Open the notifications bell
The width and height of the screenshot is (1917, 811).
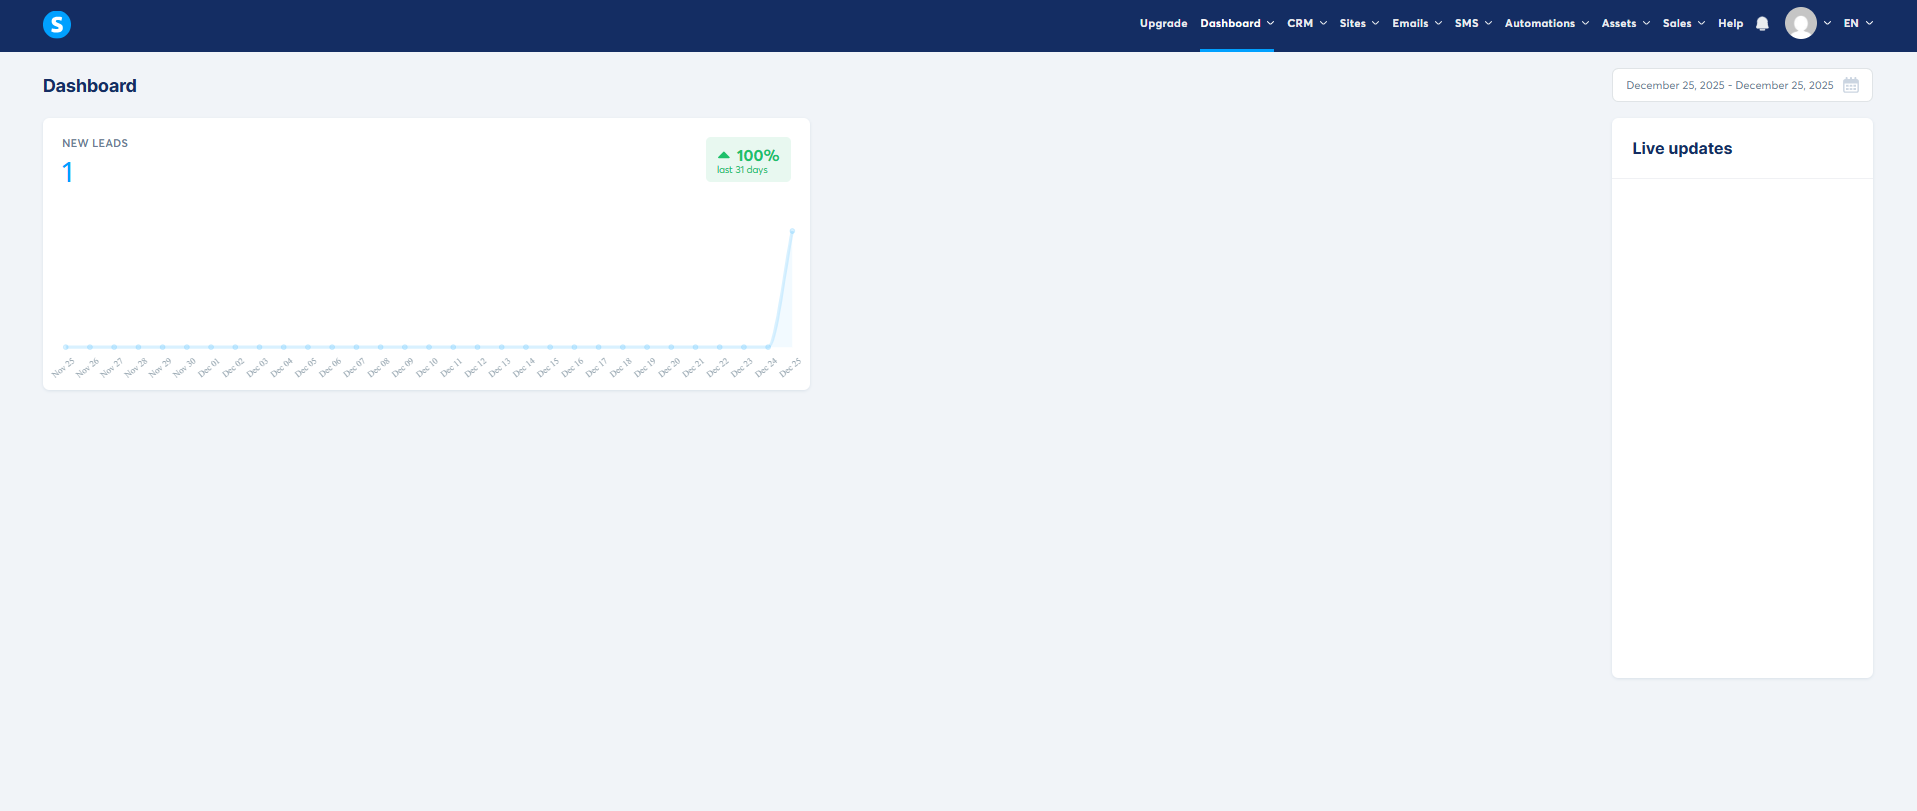click(x=1762, y=24)
